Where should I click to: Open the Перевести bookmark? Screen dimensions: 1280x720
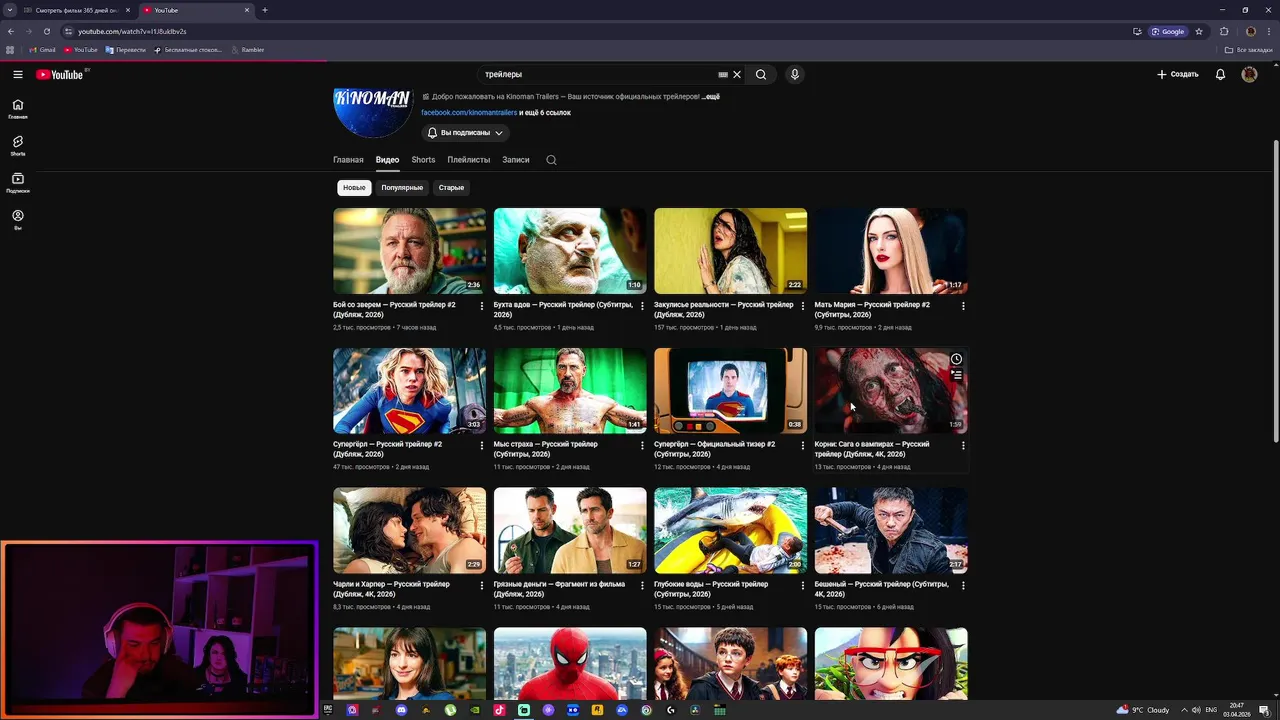point(125,50)
